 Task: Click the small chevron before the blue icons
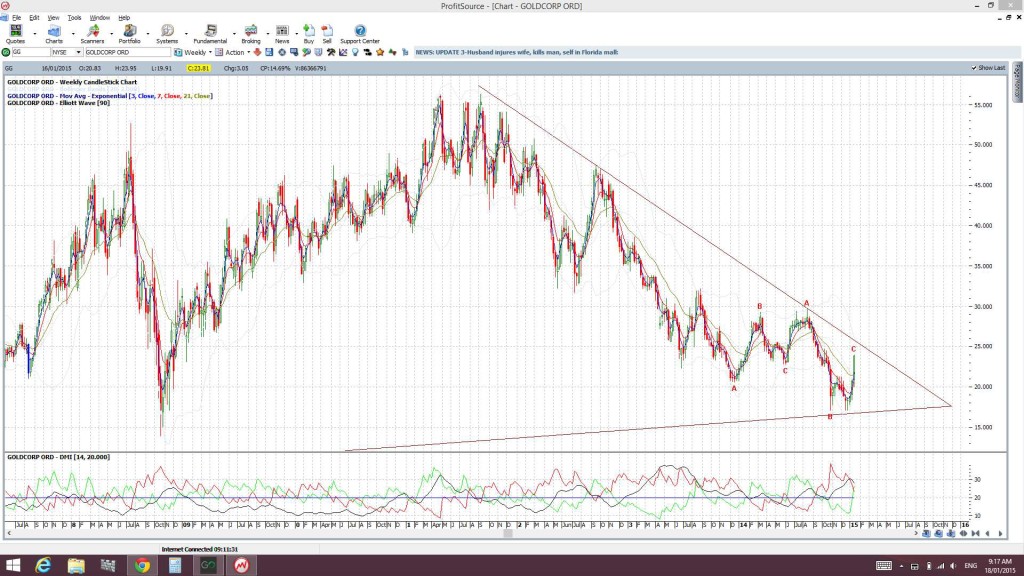pos(916,534)
